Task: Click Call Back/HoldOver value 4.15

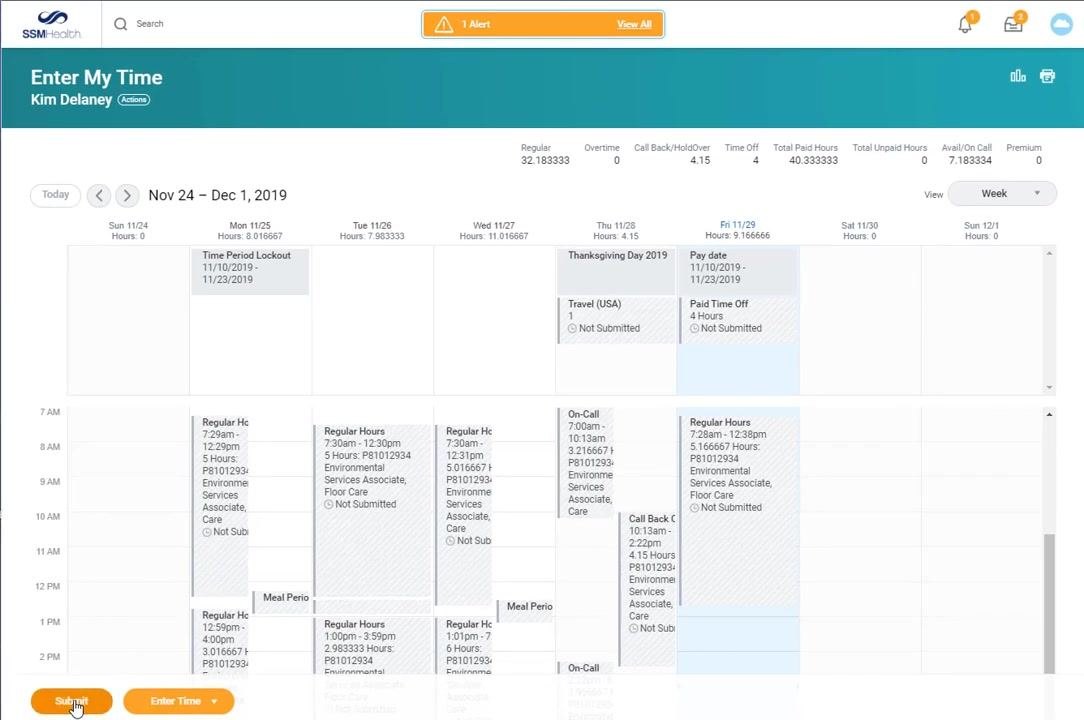Action: point(700,160)
